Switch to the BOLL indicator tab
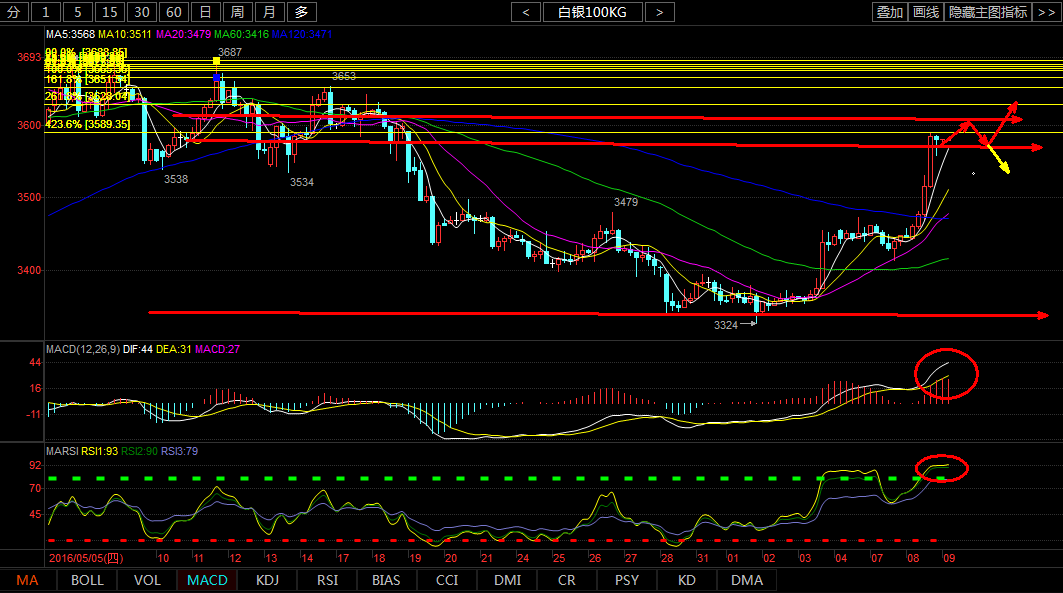The height and width of the screenshot is (593, 1063). click(87, 580)
